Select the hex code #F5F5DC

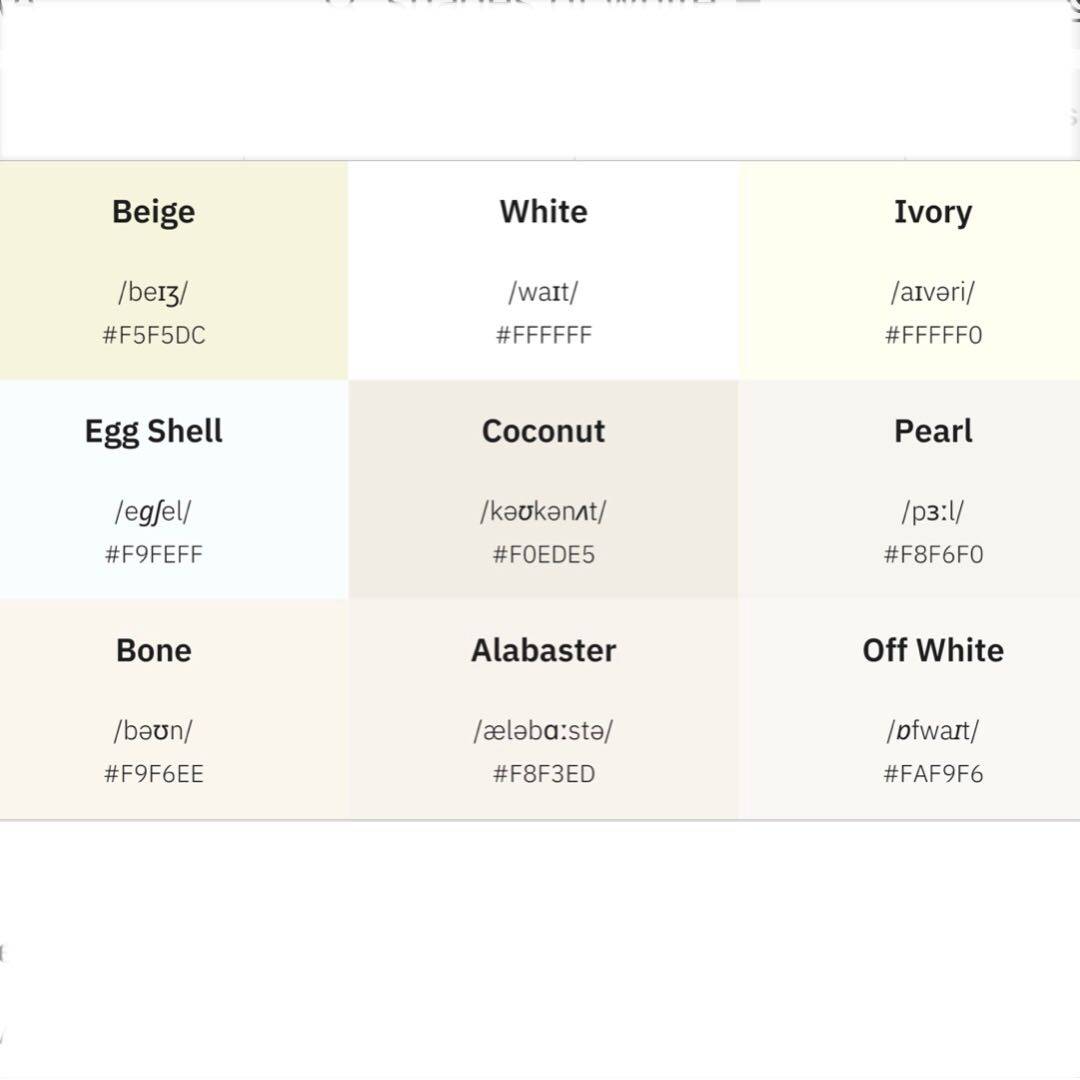coord(154,335)
